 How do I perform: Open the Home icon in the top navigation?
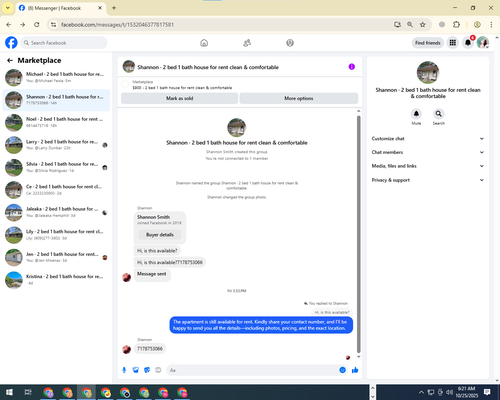204,43
